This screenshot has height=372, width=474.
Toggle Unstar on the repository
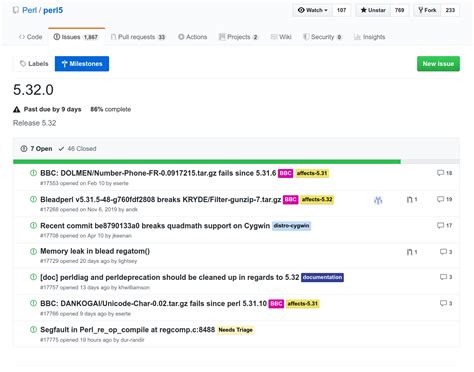(373, 10)
